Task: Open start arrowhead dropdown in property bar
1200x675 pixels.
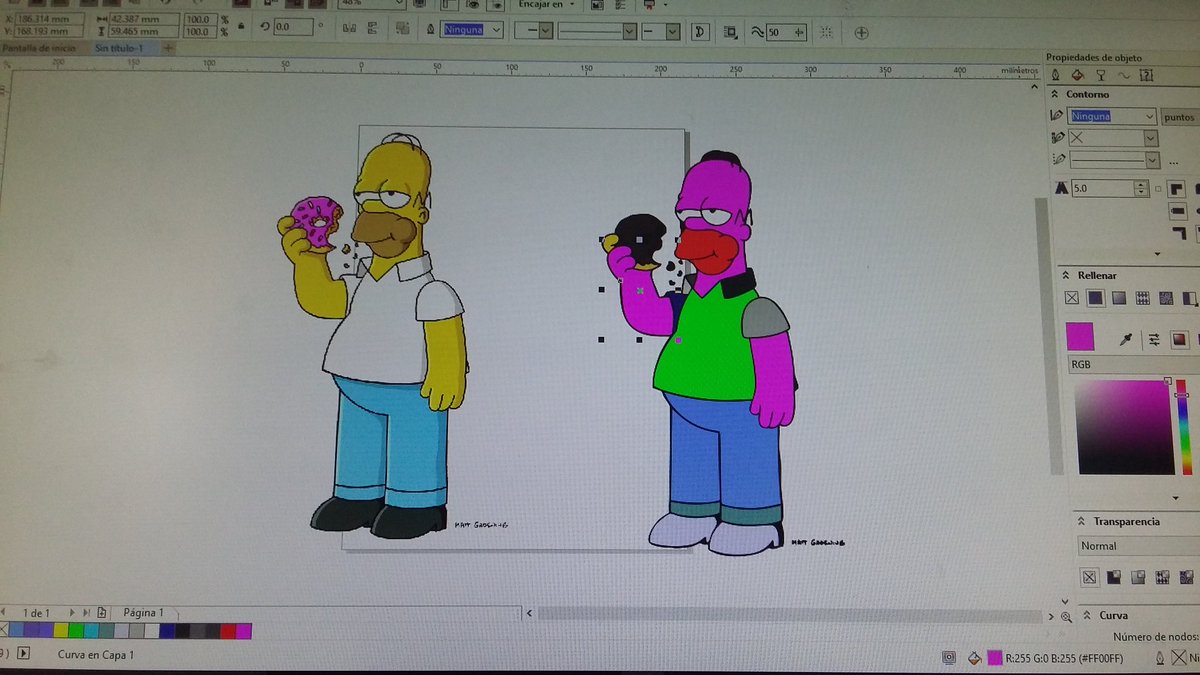Action: 545,31
